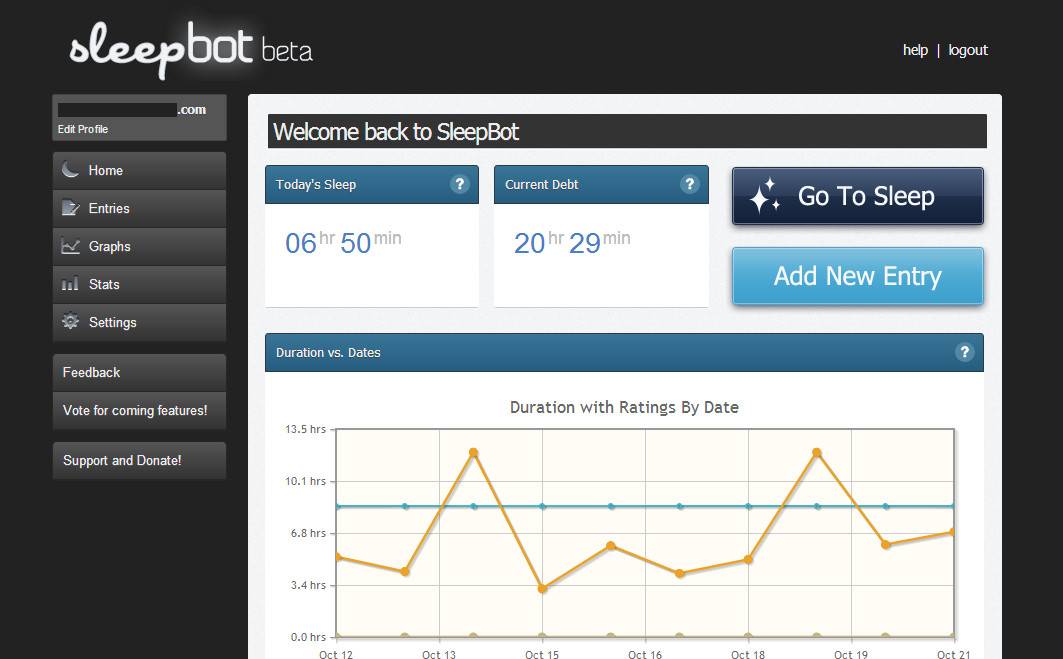Open the help tooltip for Today's Sleep
Viewport: 1063px width, 659px height.
[459, 184]
